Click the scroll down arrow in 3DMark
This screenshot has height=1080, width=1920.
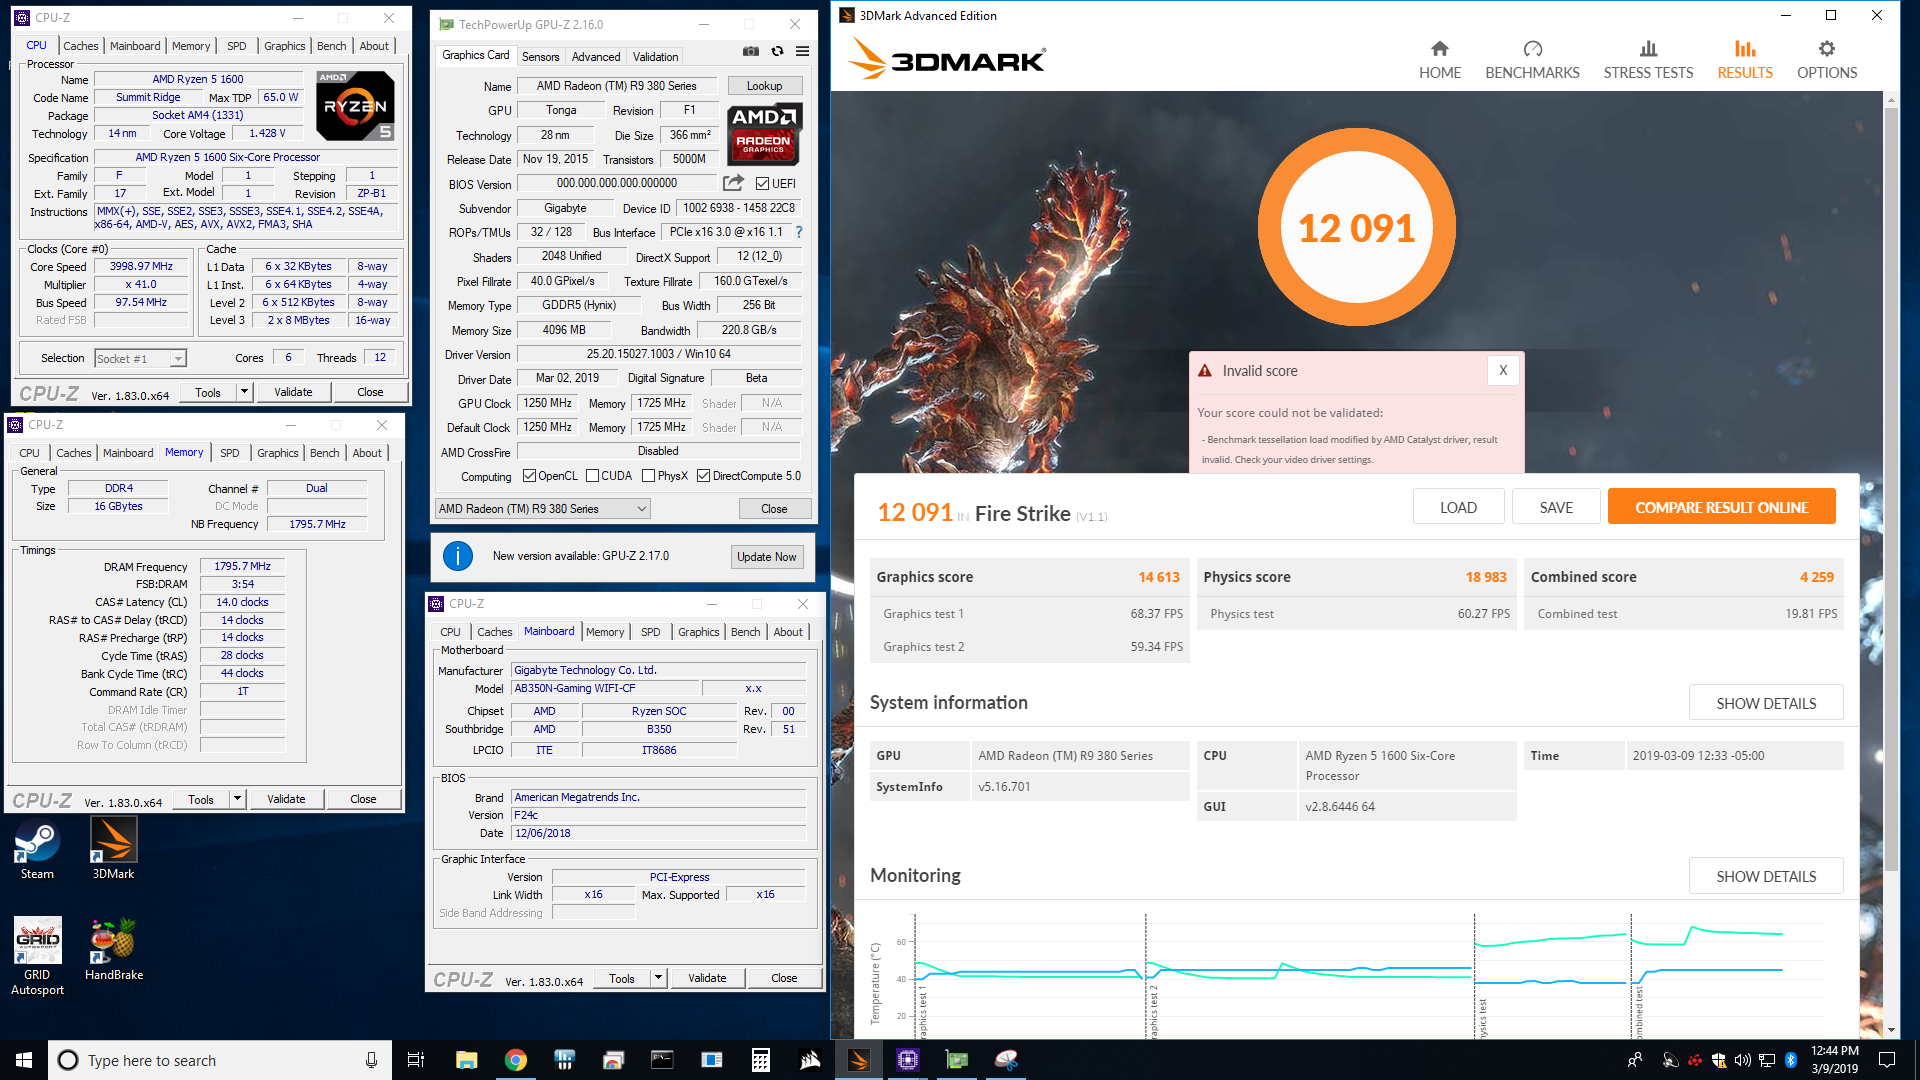click(x=1890, y=1029)
